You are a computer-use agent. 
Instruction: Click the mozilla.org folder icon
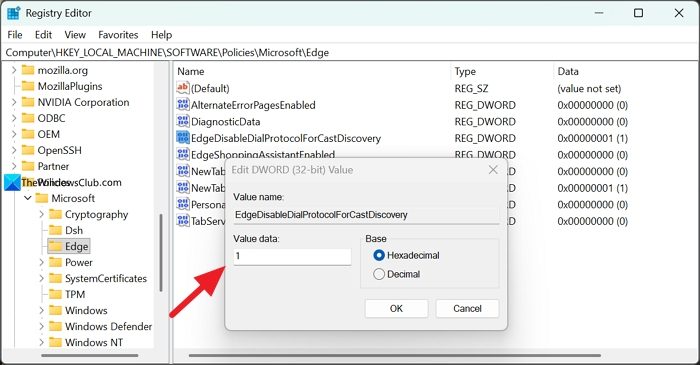click(x=28, y=70)
